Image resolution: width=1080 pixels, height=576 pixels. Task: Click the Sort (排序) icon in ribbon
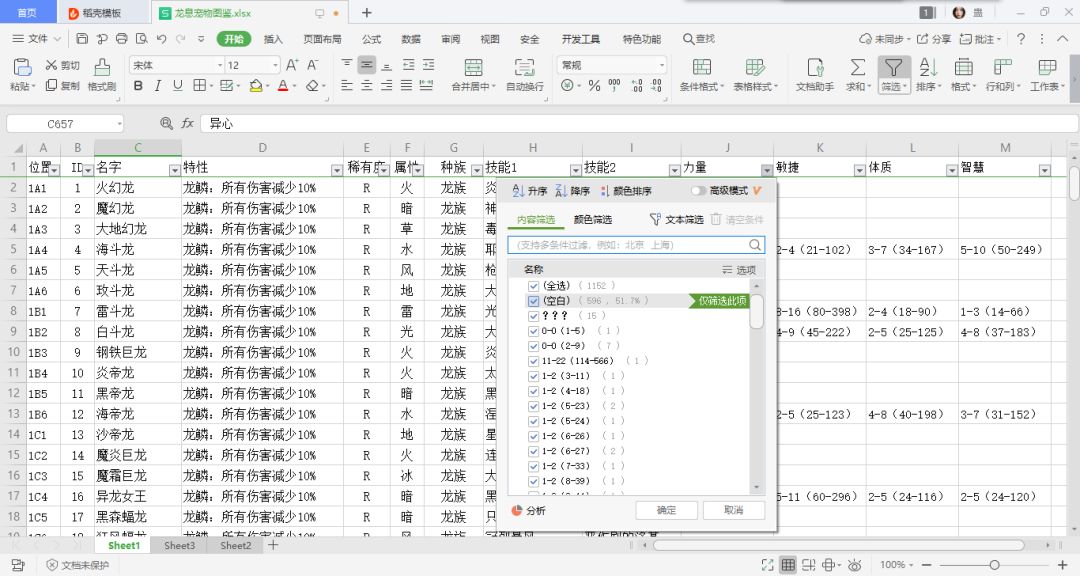click(928, 68)
